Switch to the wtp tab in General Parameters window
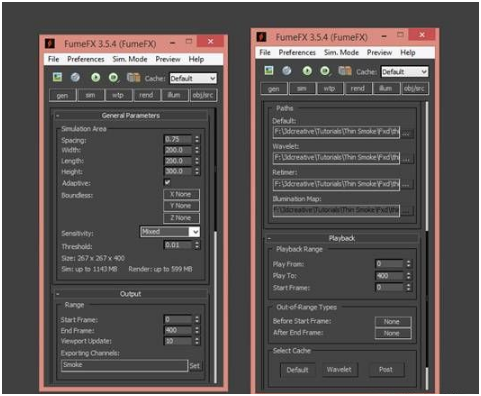Viewport: 481px width, 396px height. coord(118,95)
